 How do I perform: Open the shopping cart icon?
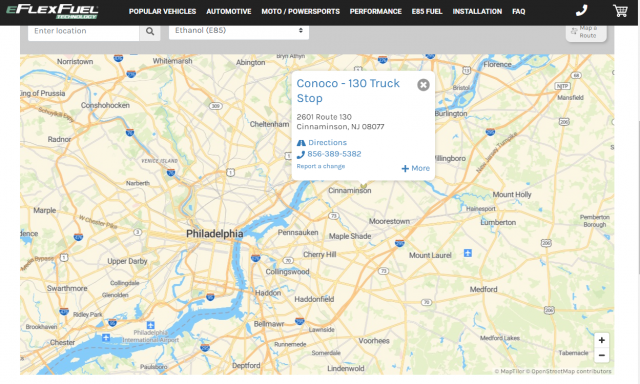620,11
